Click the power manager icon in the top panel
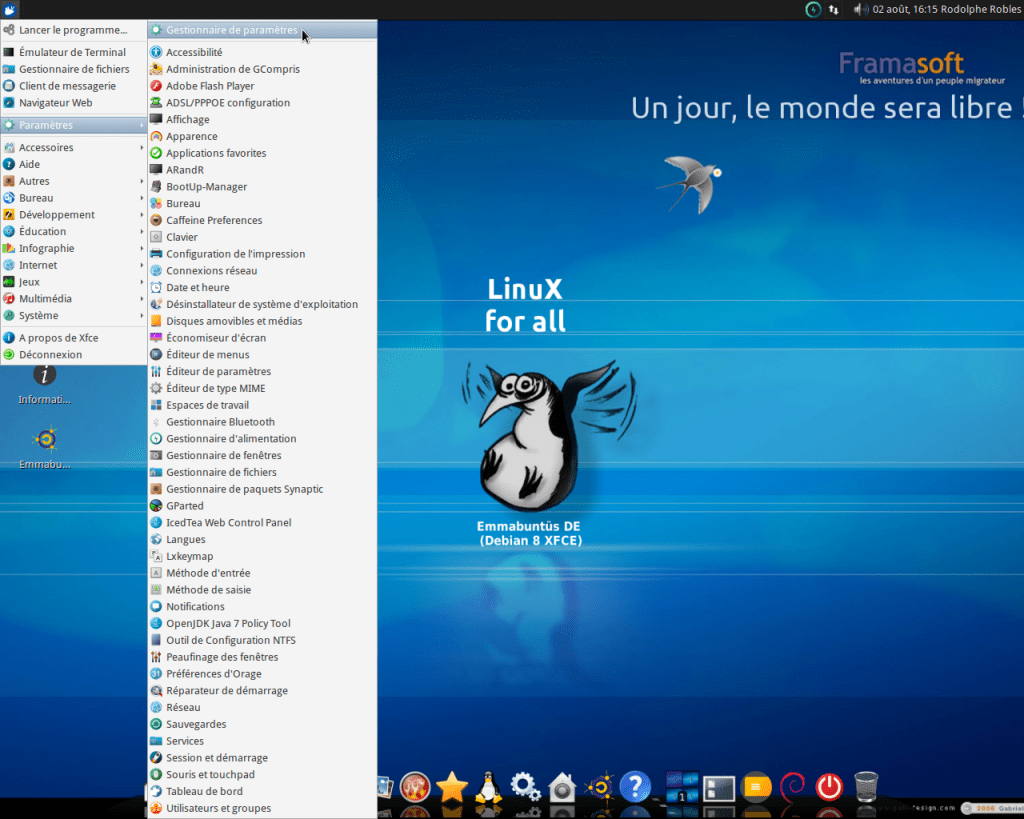1024x819 pixels. (x=813, y=9)
